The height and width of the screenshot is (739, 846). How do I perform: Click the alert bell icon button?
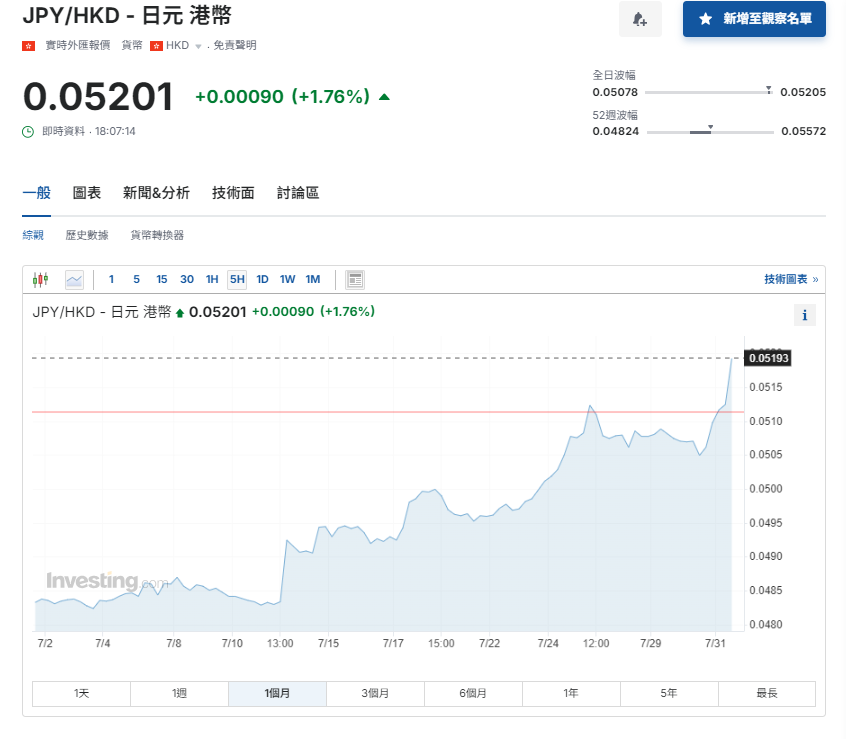640,19
